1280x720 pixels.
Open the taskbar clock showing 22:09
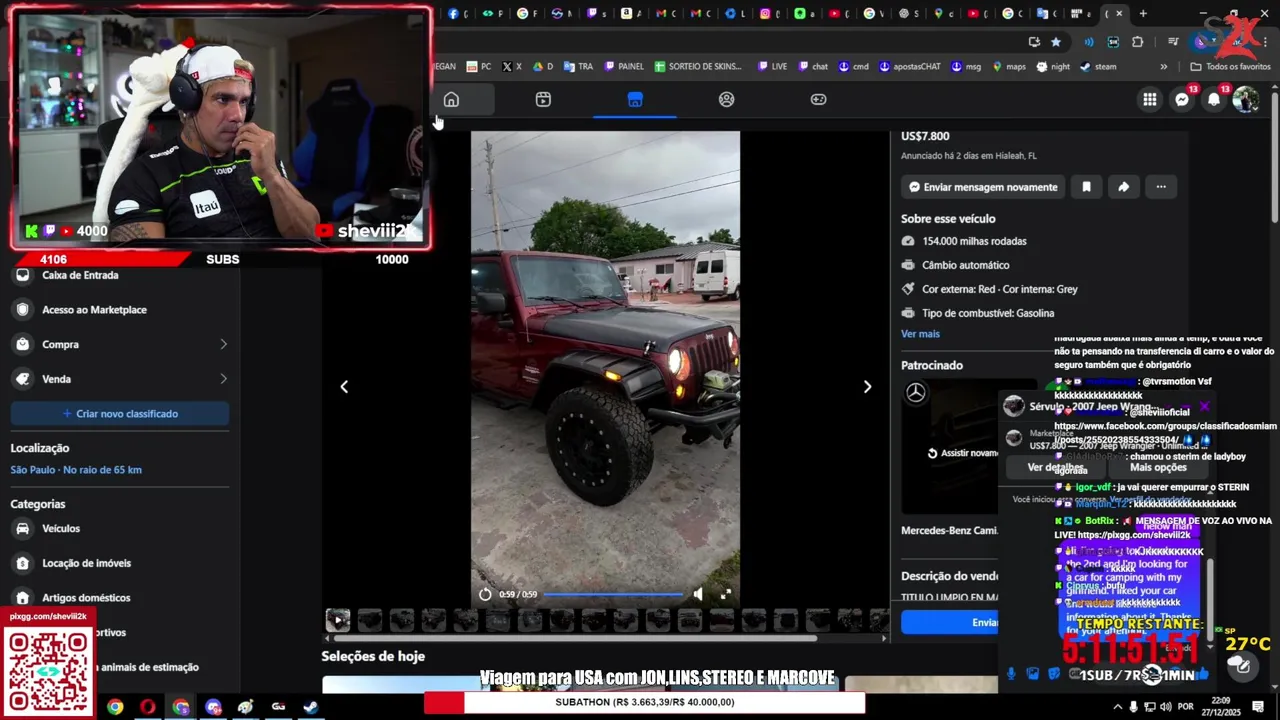[x=1222, y=707]
